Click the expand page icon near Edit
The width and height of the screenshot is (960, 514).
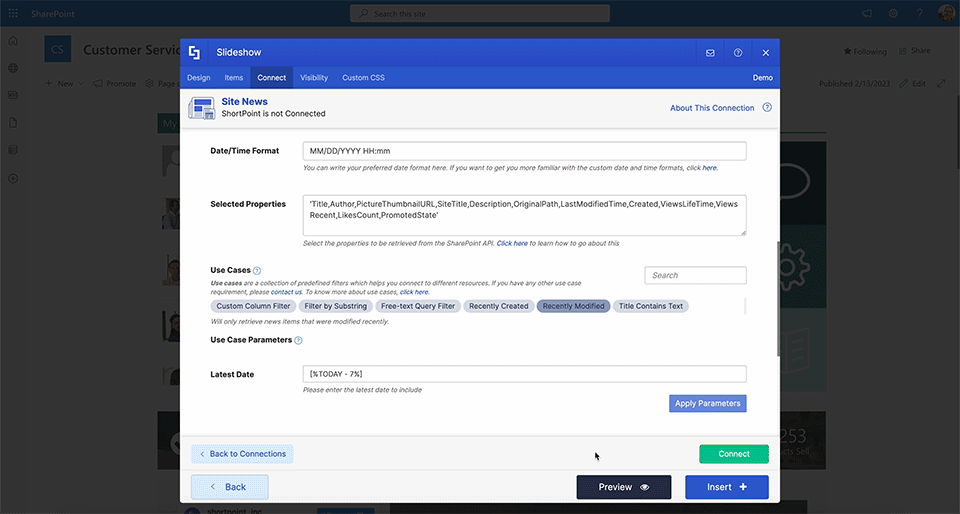pyautogui.click(x=941, y=84)
